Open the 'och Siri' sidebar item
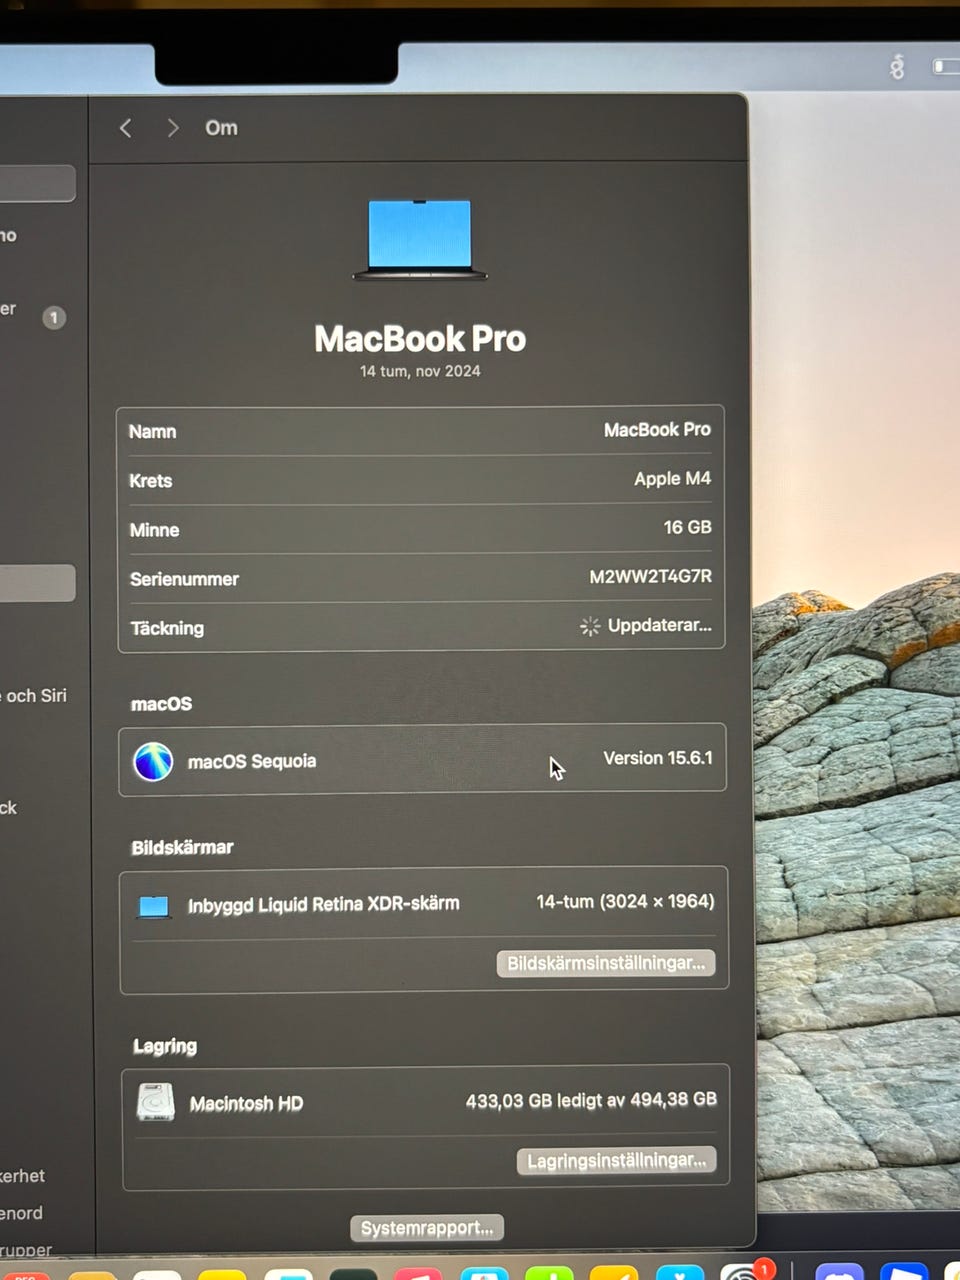960x1280 pixels. click(35, 695)
